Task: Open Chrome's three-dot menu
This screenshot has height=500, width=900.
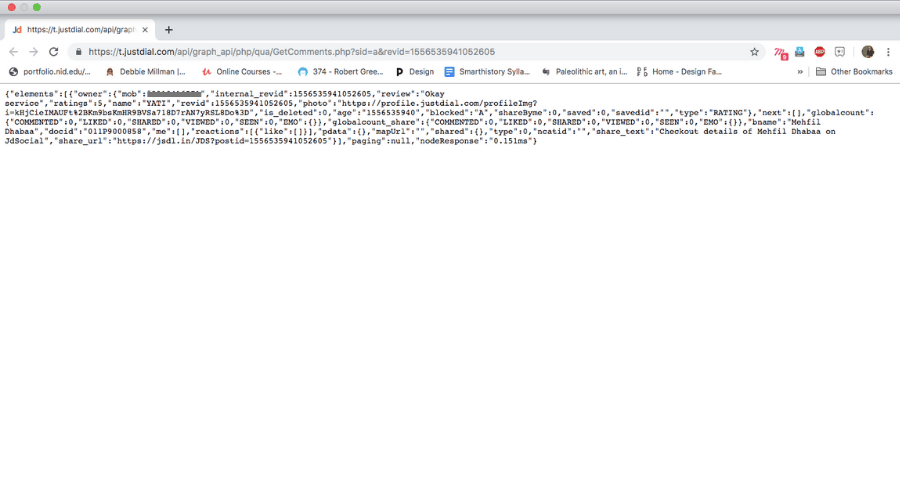Action: click(887, 52)
